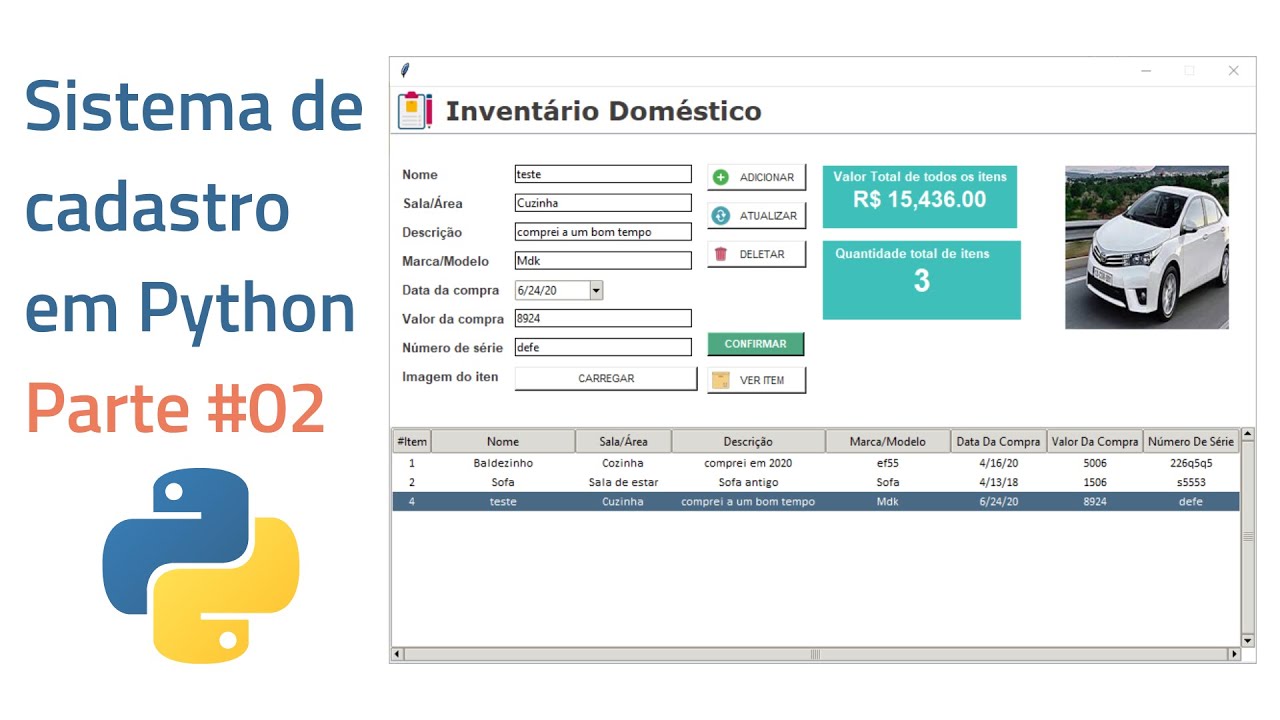1280x720 pixels.
Task: Click the white car thumbnail image
Action: click(1146, 247)
